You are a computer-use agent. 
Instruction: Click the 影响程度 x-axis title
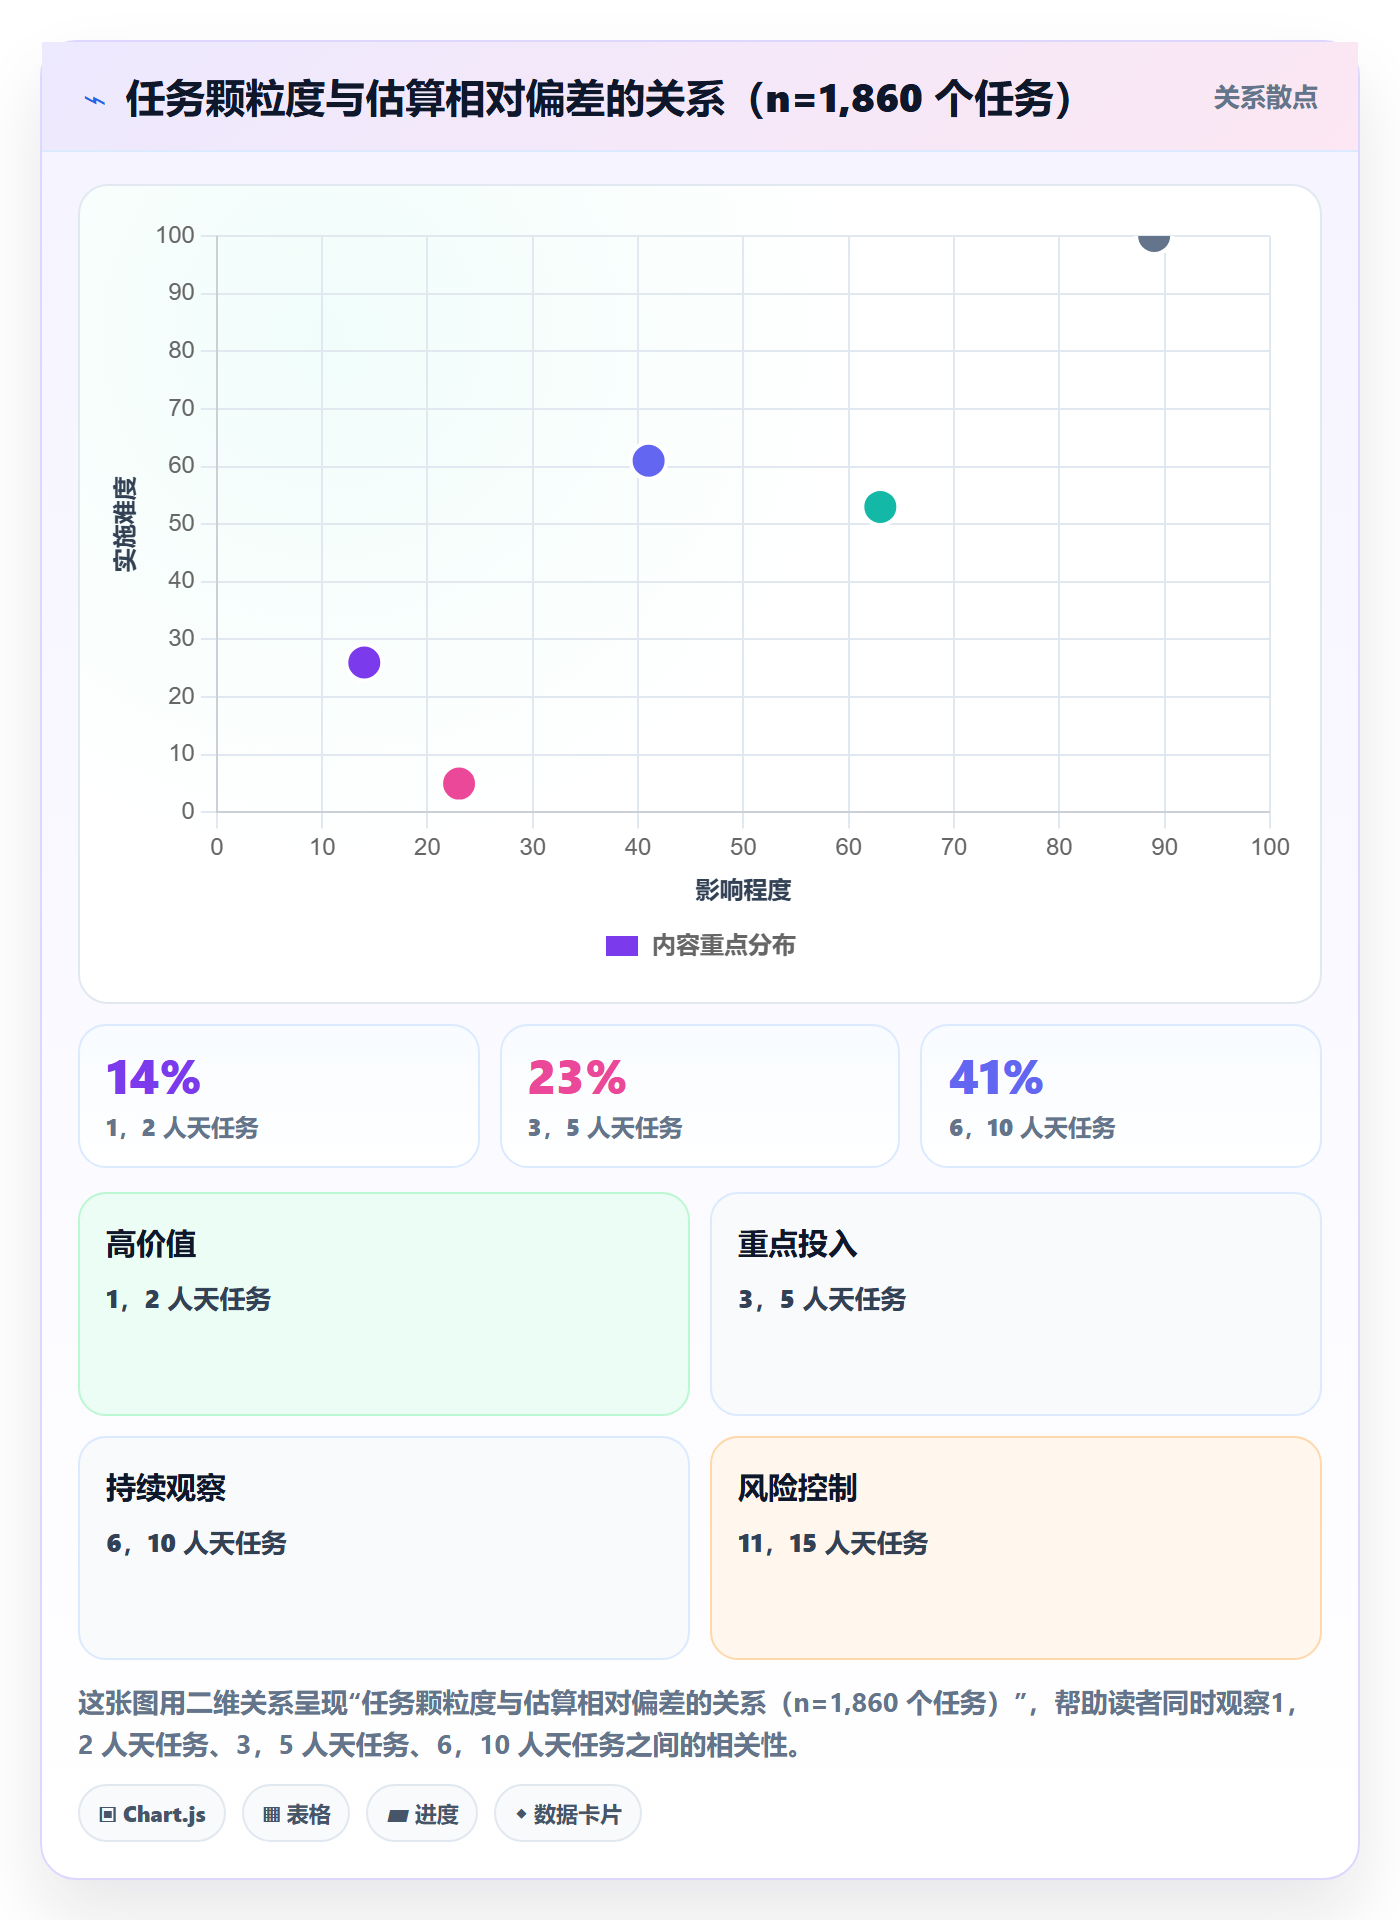pyautogui.click(x=743, y=890)
